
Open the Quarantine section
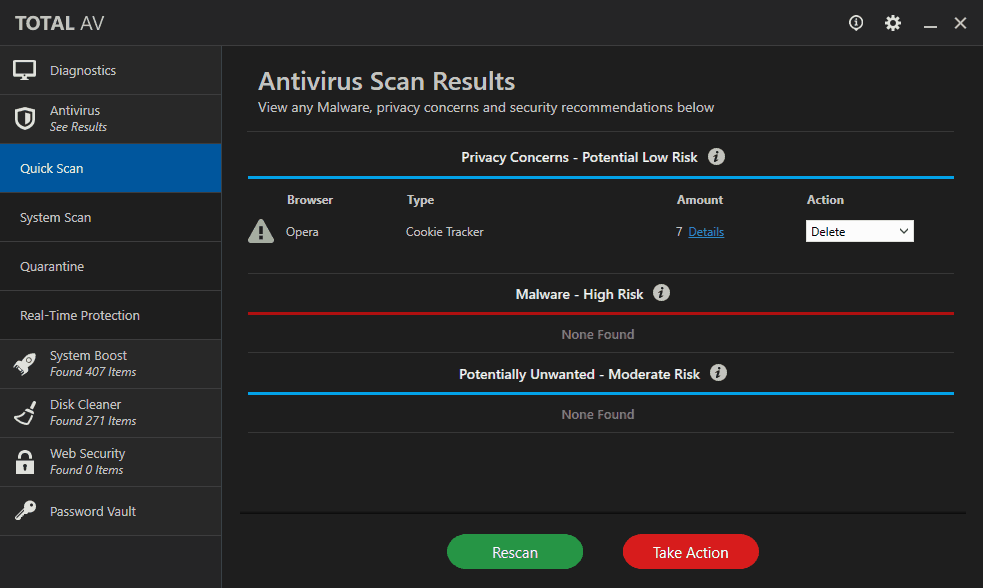click(x=110, y=266)
